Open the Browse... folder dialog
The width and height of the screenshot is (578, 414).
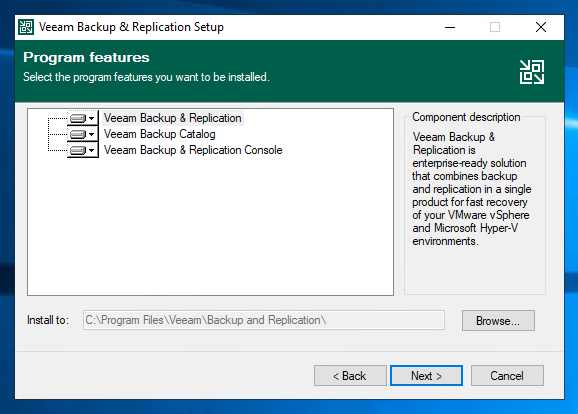[498, 320]
